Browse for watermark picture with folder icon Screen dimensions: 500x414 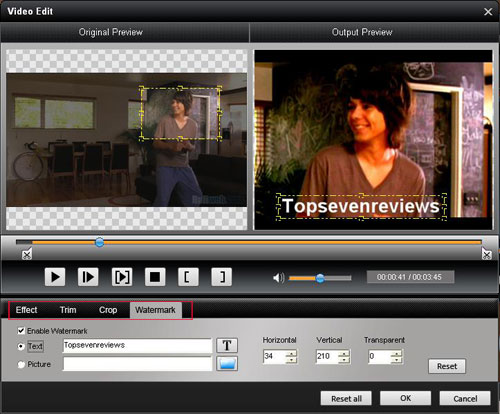227,364
